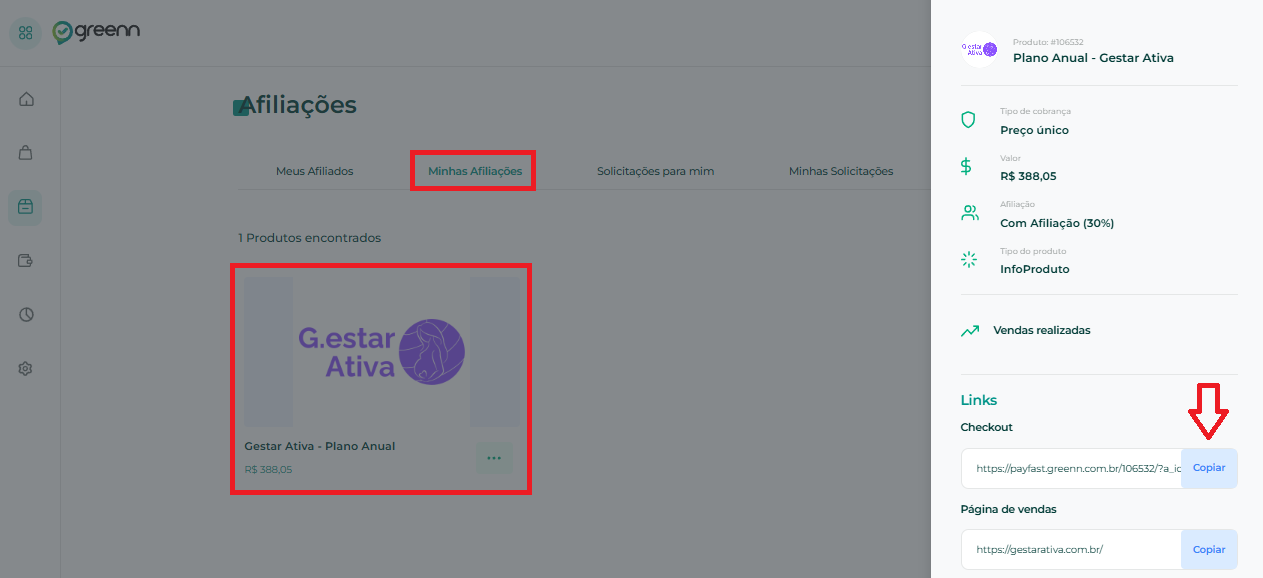The image size is (1263, 578).
Task: Click the 'Links' section heading
Action: point(979,400)
